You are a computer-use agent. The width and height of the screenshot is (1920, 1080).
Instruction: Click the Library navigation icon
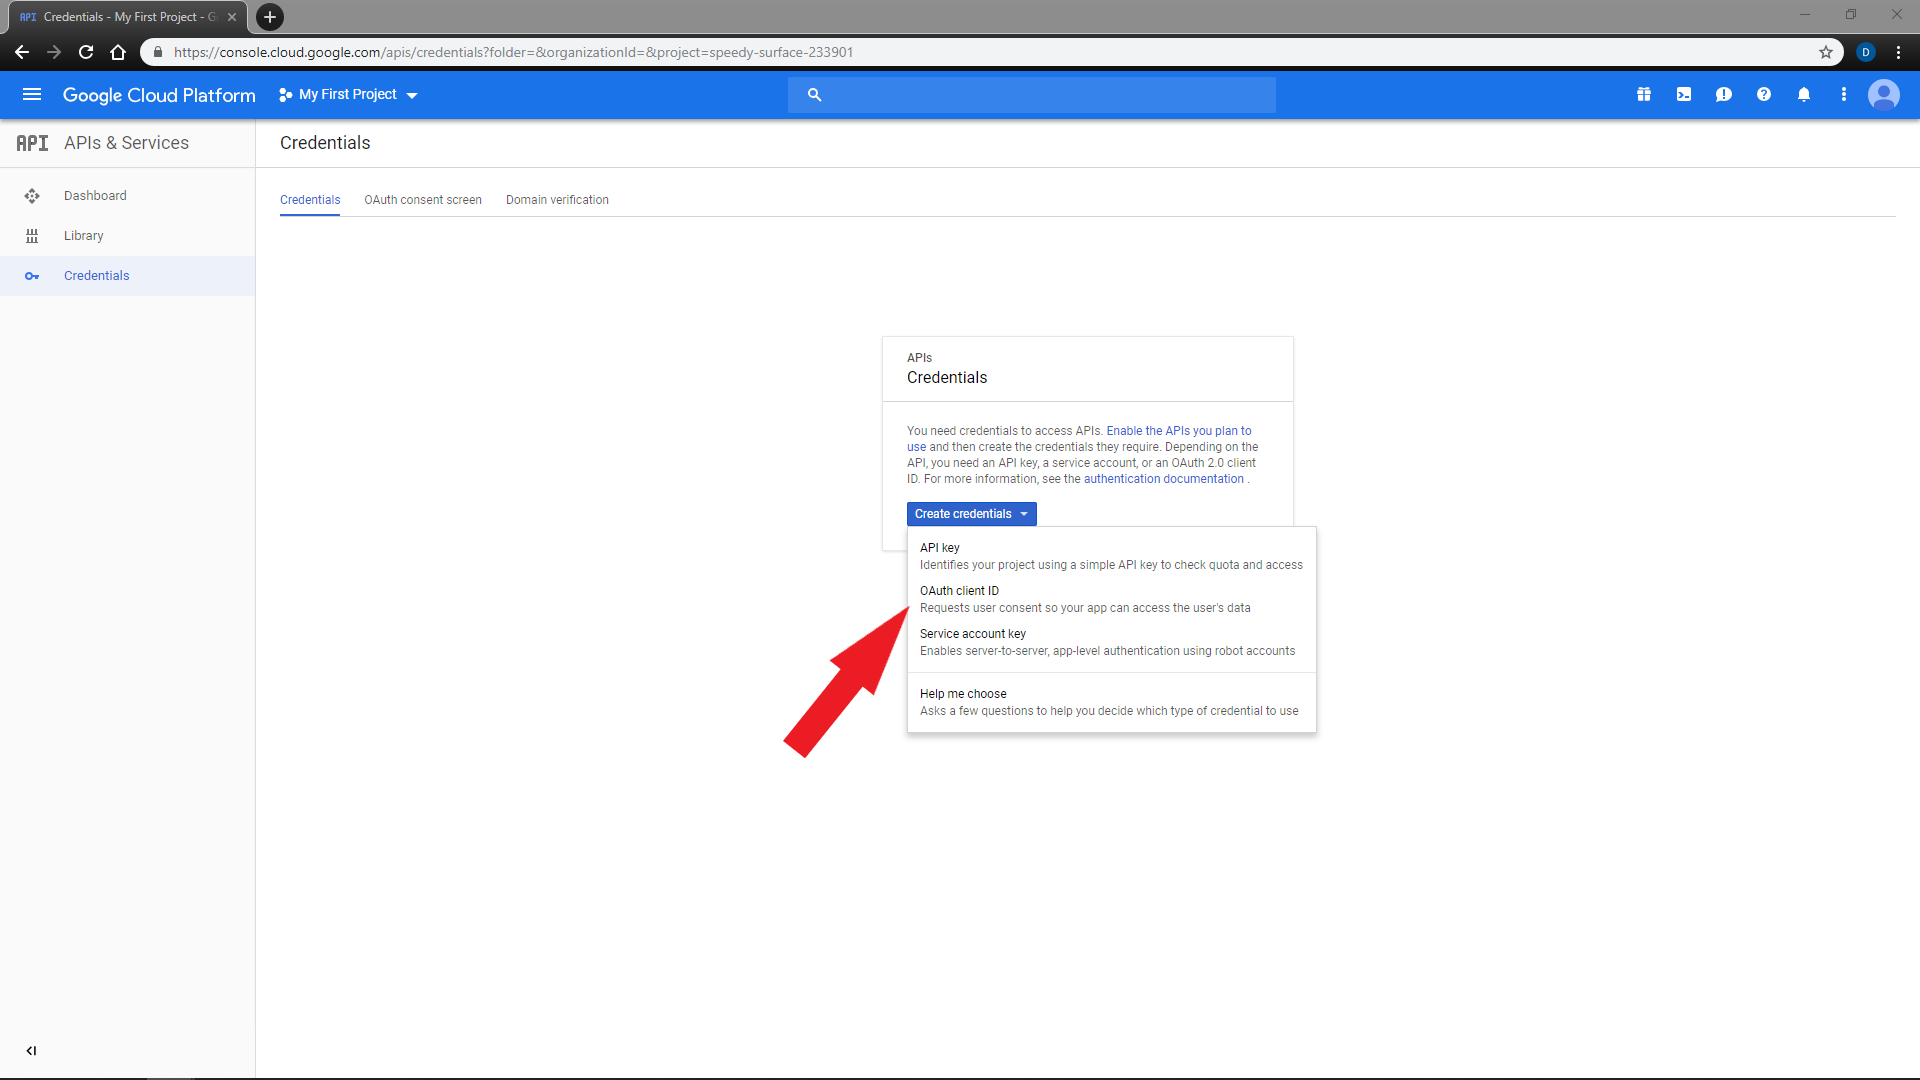tap(32, 235)
